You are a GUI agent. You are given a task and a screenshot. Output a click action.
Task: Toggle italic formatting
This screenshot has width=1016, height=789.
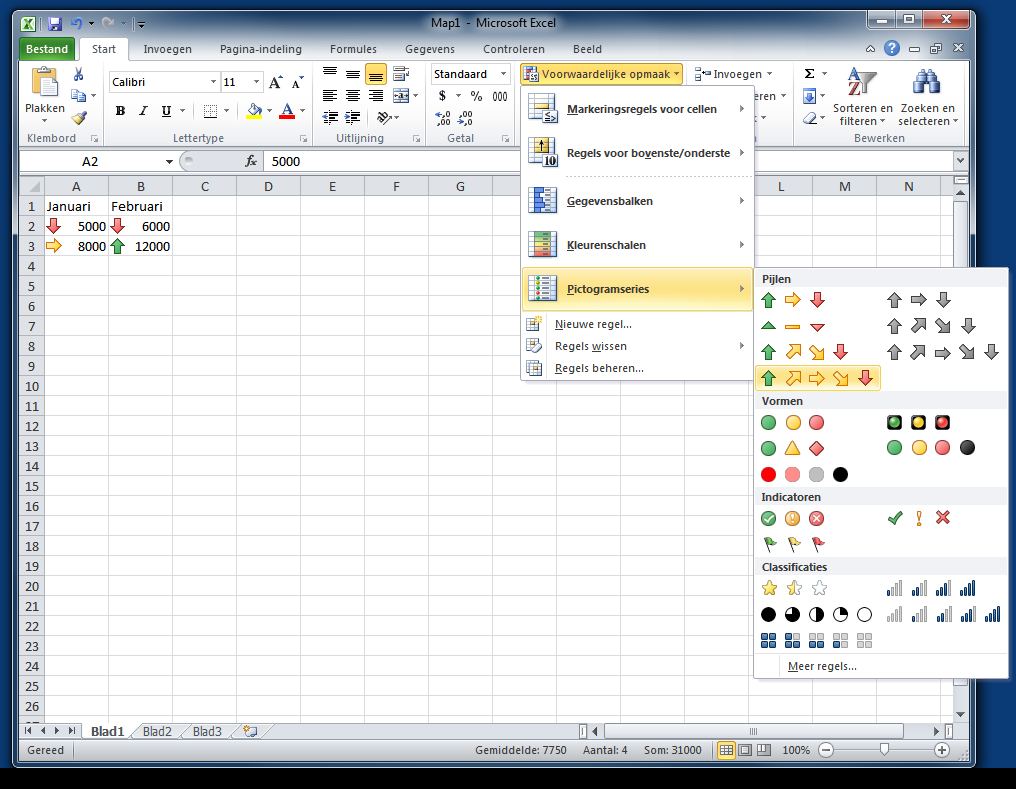(143, 111)
